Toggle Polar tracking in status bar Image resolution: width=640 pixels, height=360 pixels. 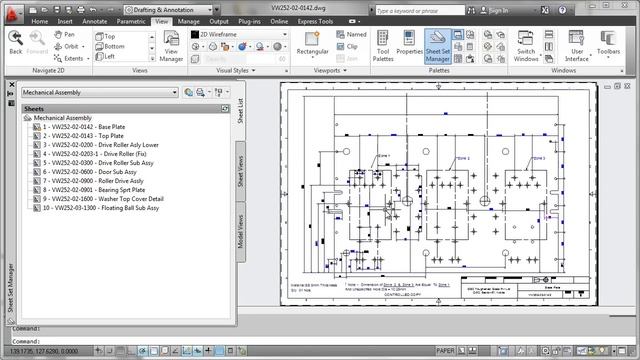[142, 351]
